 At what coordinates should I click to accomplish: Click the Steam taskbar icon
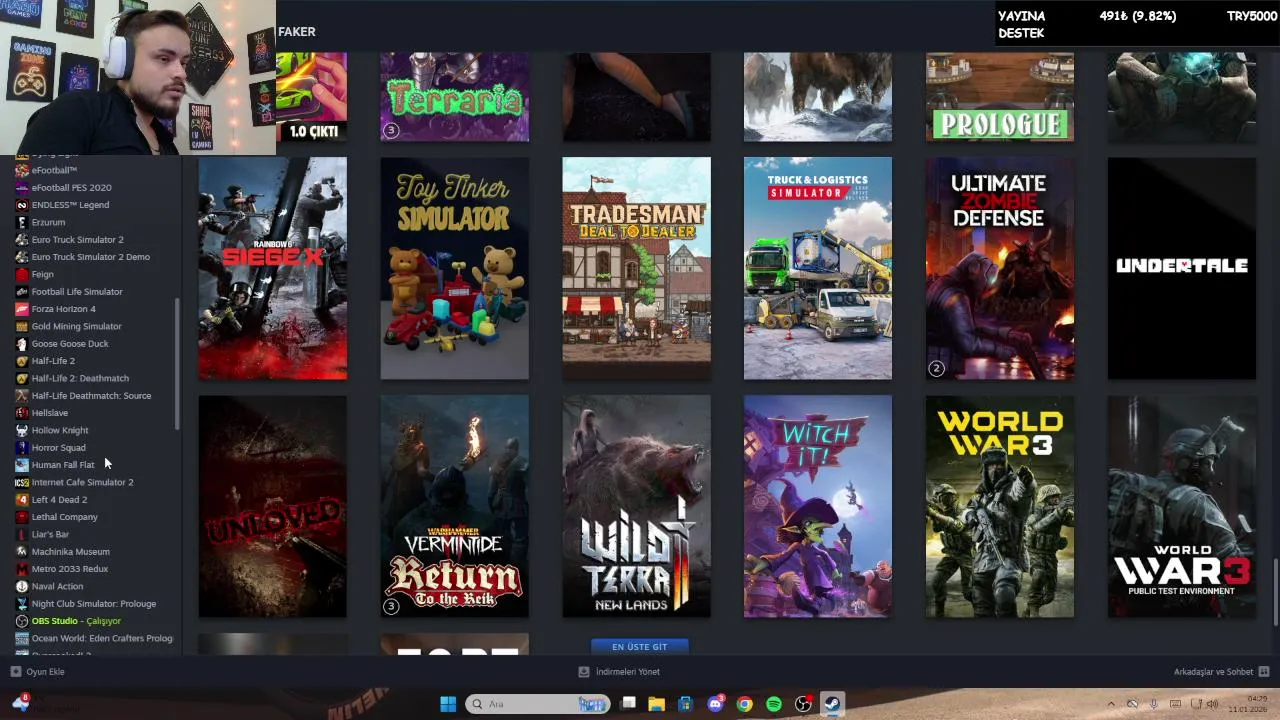point(831,704)
